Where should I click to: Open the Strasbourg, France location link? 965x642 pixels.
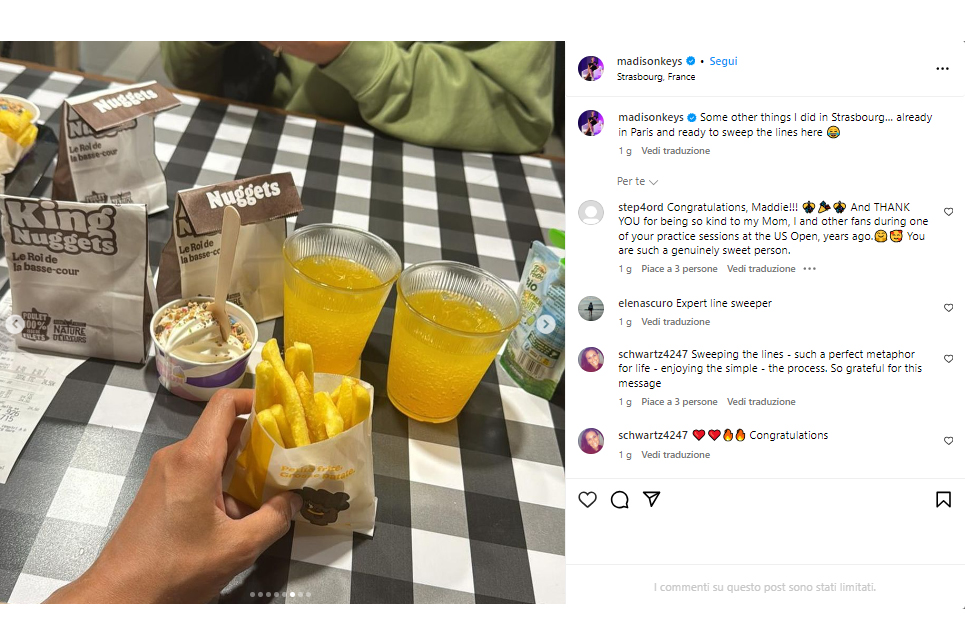656,77
